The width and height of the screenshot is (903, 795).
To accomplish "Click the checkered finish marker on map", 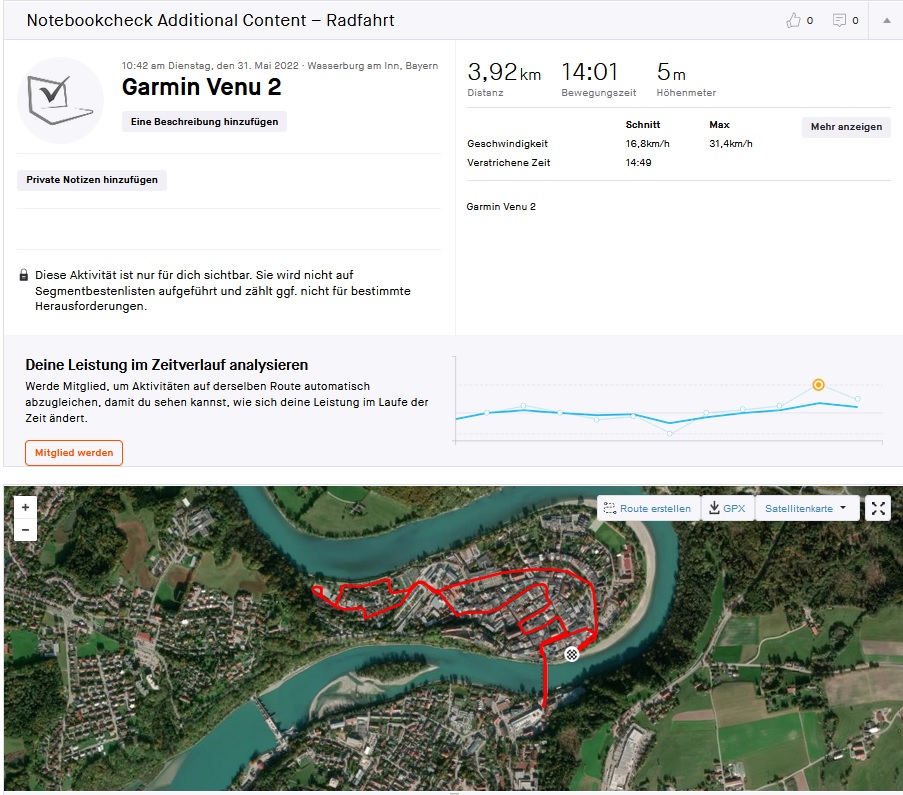I will tap(571, 654).
